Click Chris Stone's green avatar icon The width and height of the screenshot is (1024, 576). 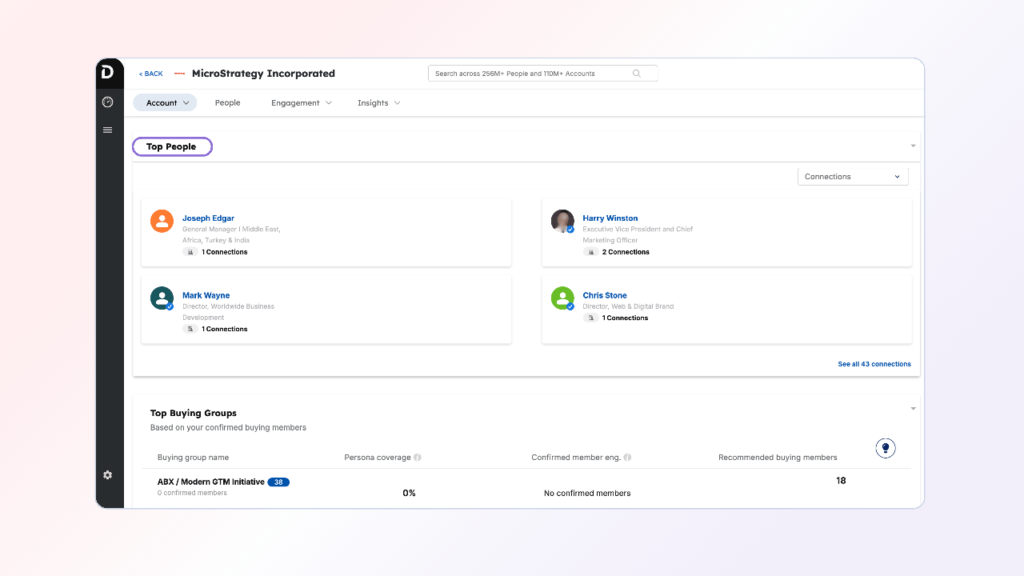click(563, 298)
